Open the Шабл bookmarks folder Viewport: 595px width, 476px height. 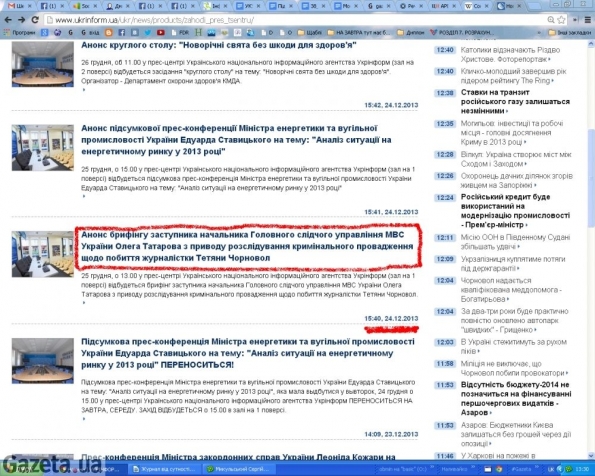coord(310,33)
